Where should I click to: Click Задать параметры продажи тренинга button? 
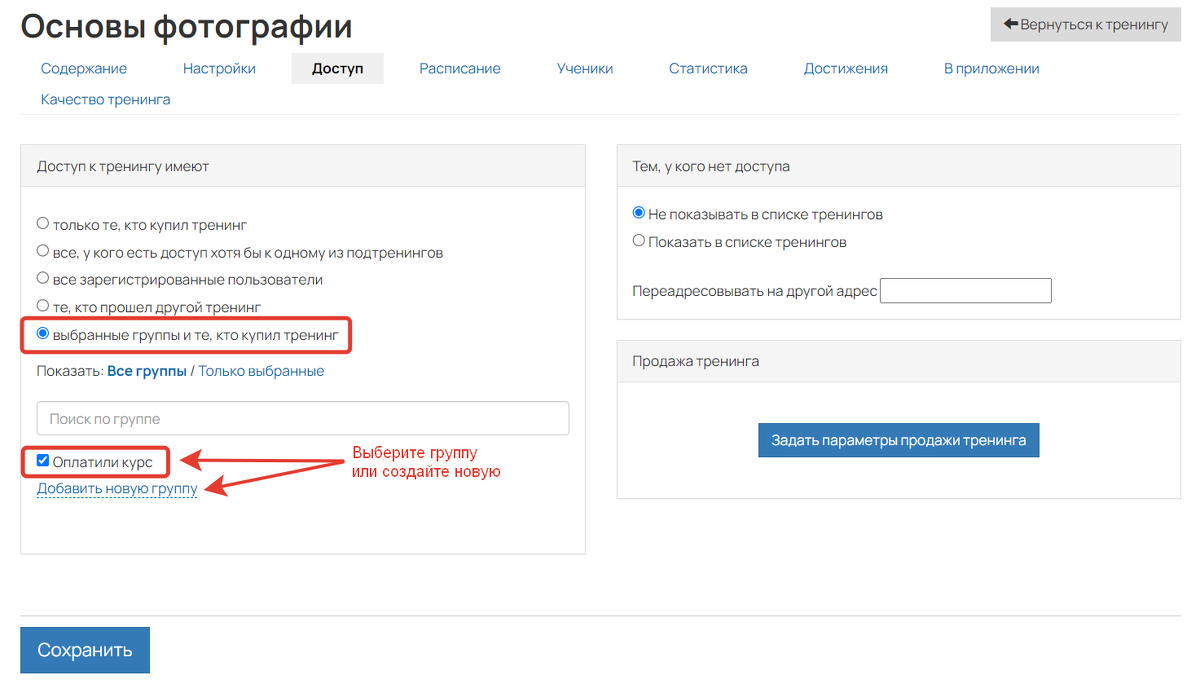click(899, 440)
